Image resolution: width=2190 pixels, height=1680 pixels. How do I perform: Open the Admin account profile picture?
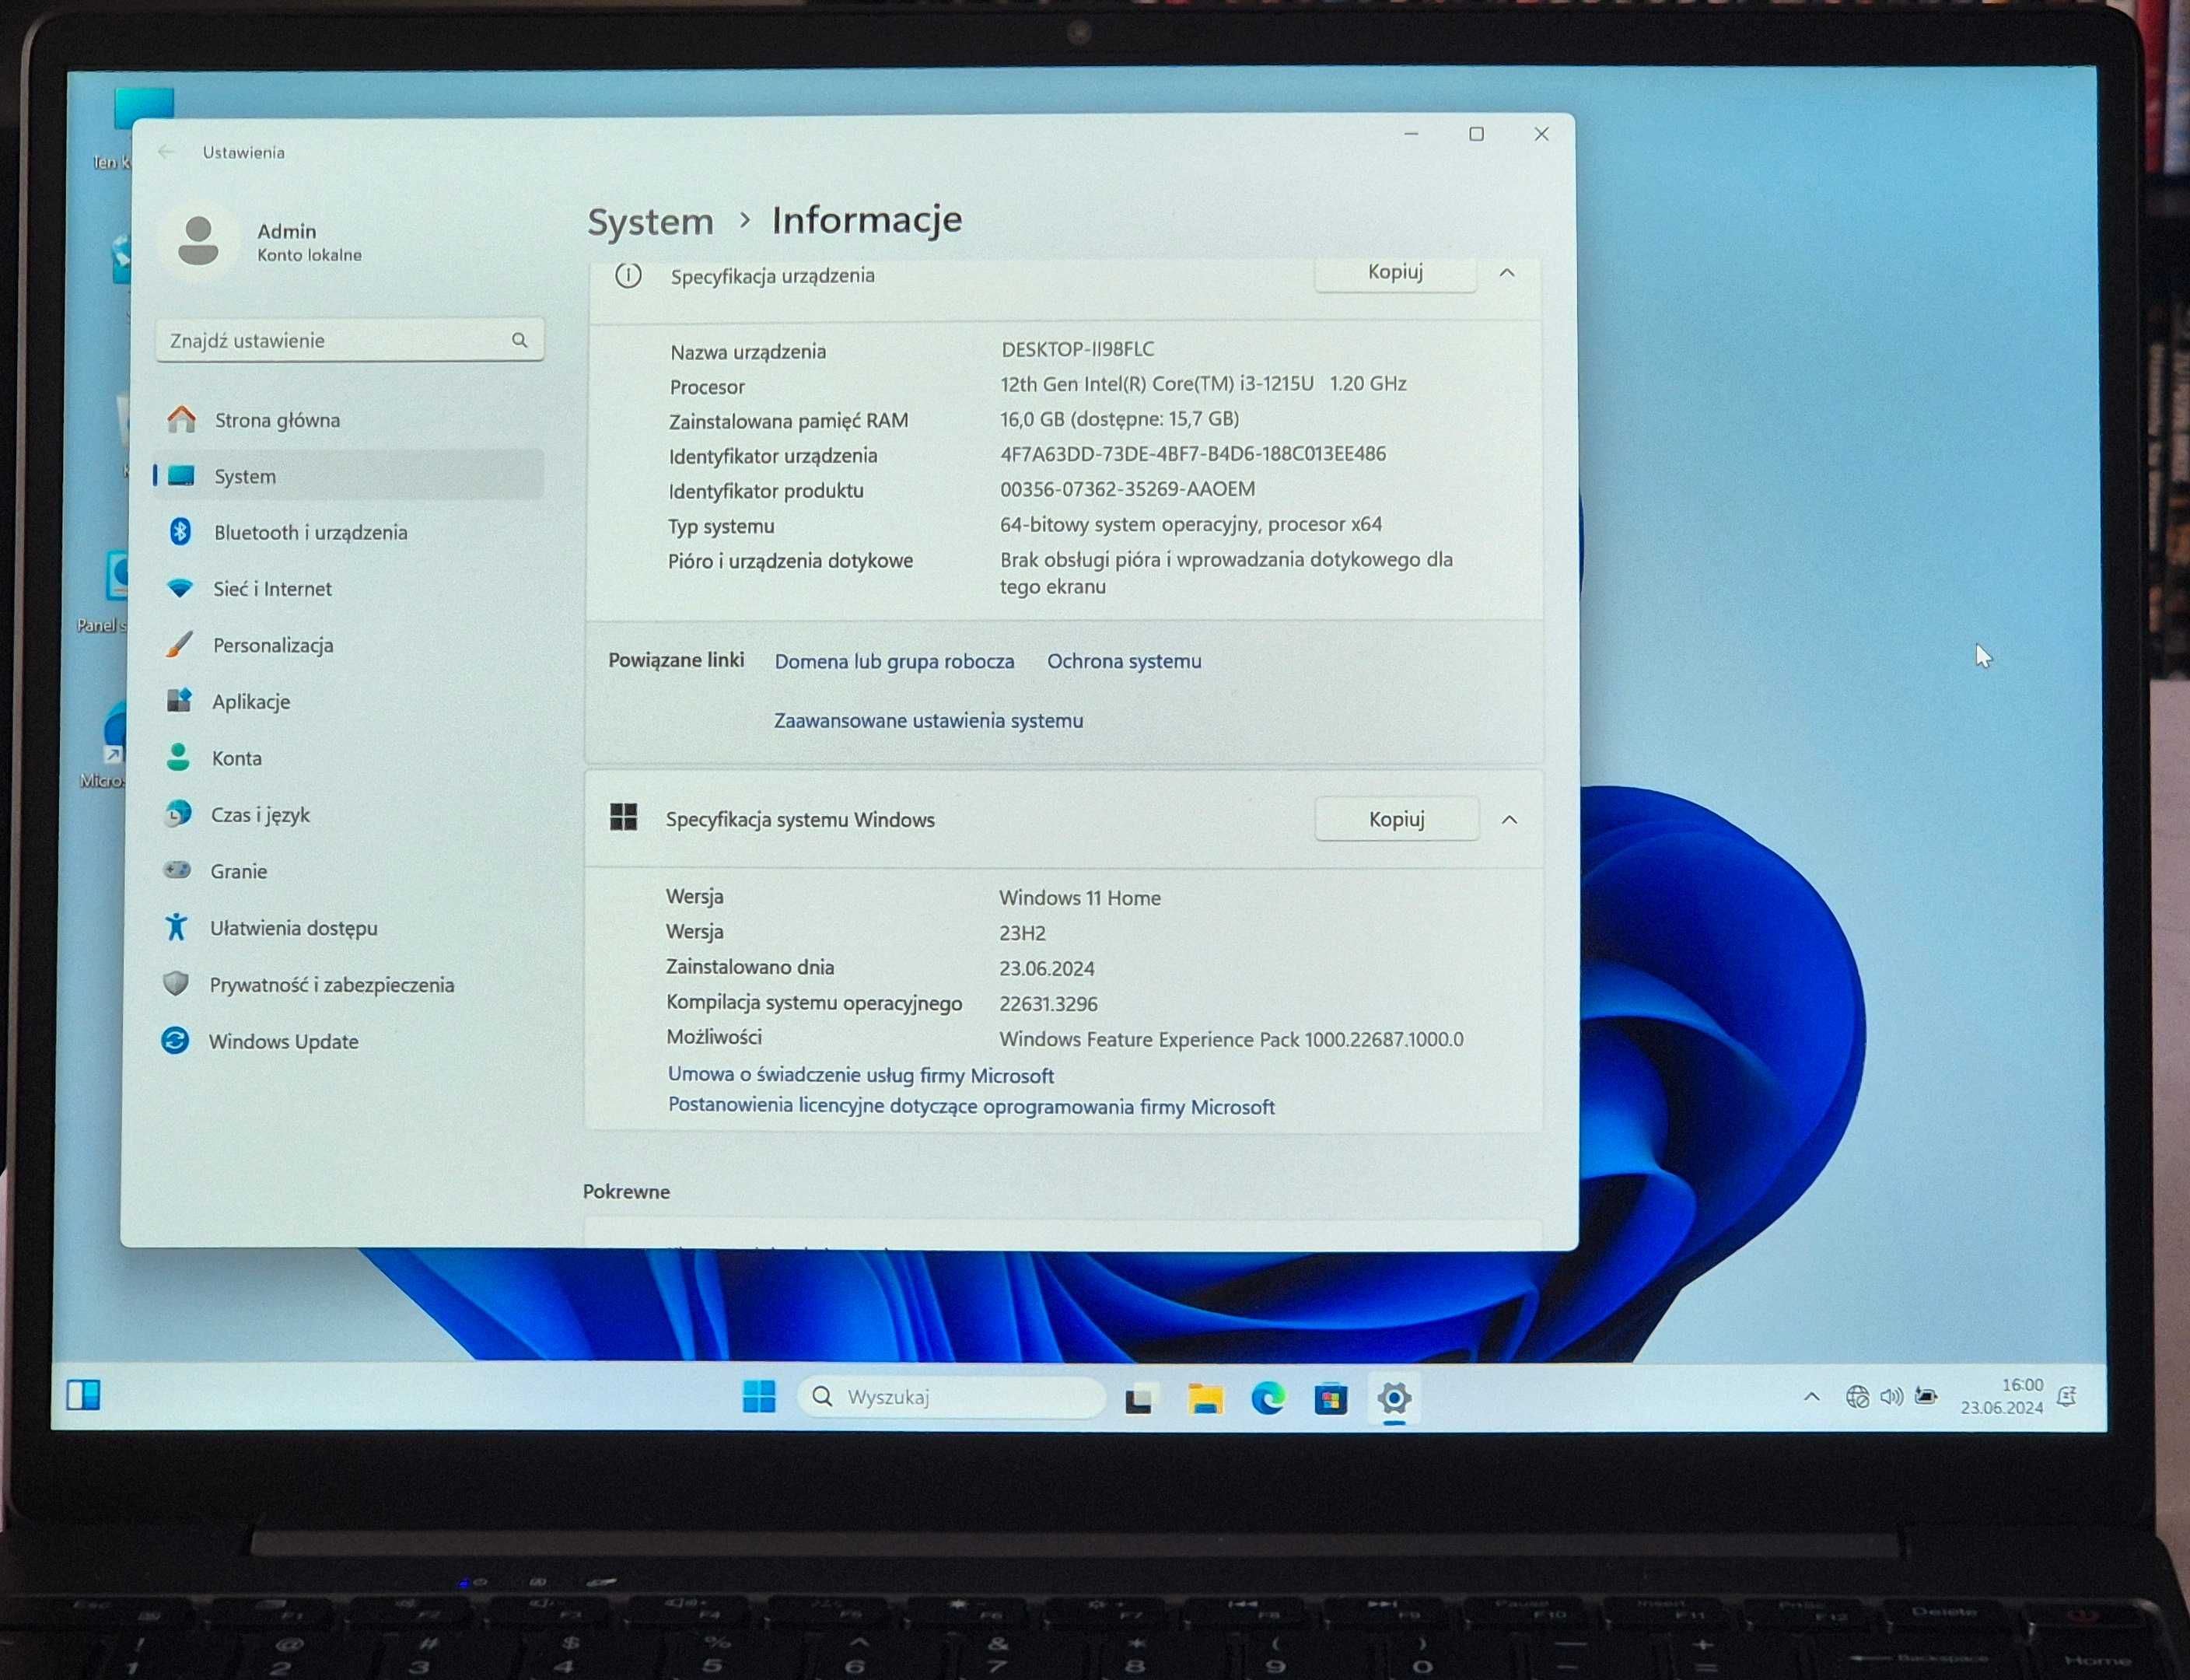click(198, 241)
